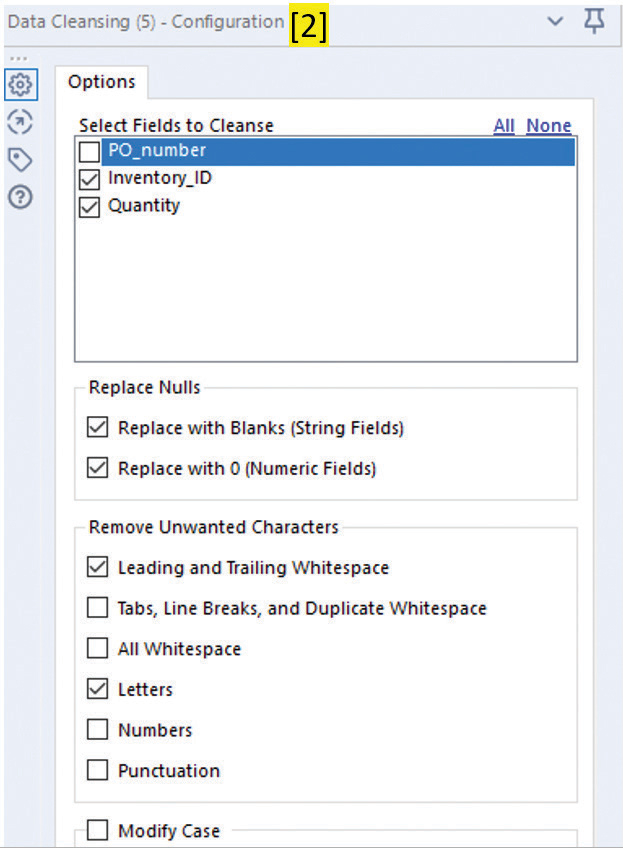Enable the All Whitespace option
The height and width of the screenshot is (853, 623).
[97, 649]
